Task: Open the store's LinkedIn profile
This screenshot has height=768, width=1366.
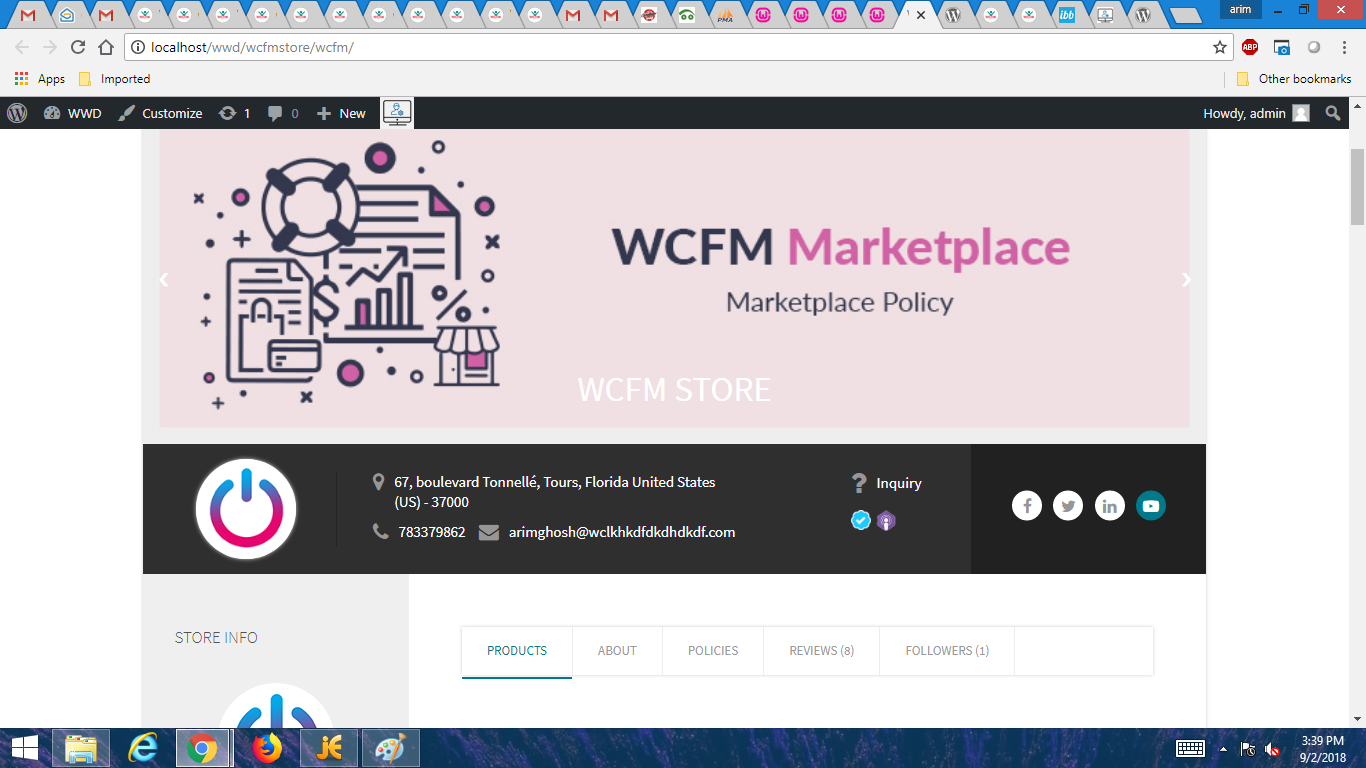Action: point(1110,506)
